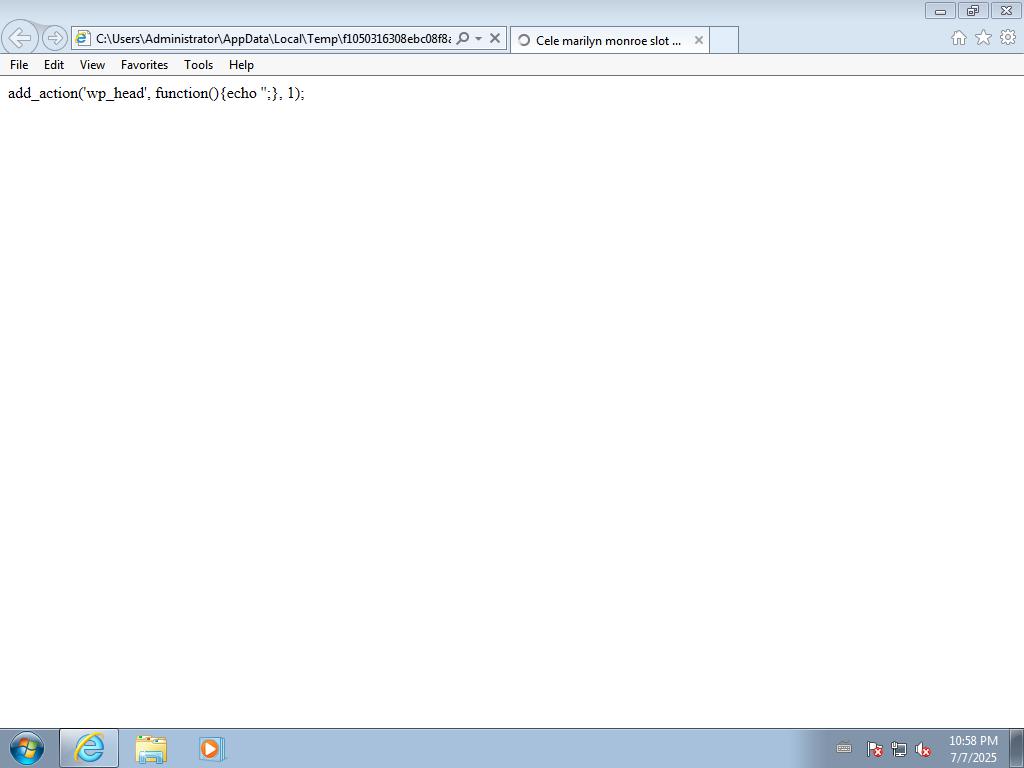Open the View menu
Viewport: 1024px width, 768px height.
(x=92, y=65)
